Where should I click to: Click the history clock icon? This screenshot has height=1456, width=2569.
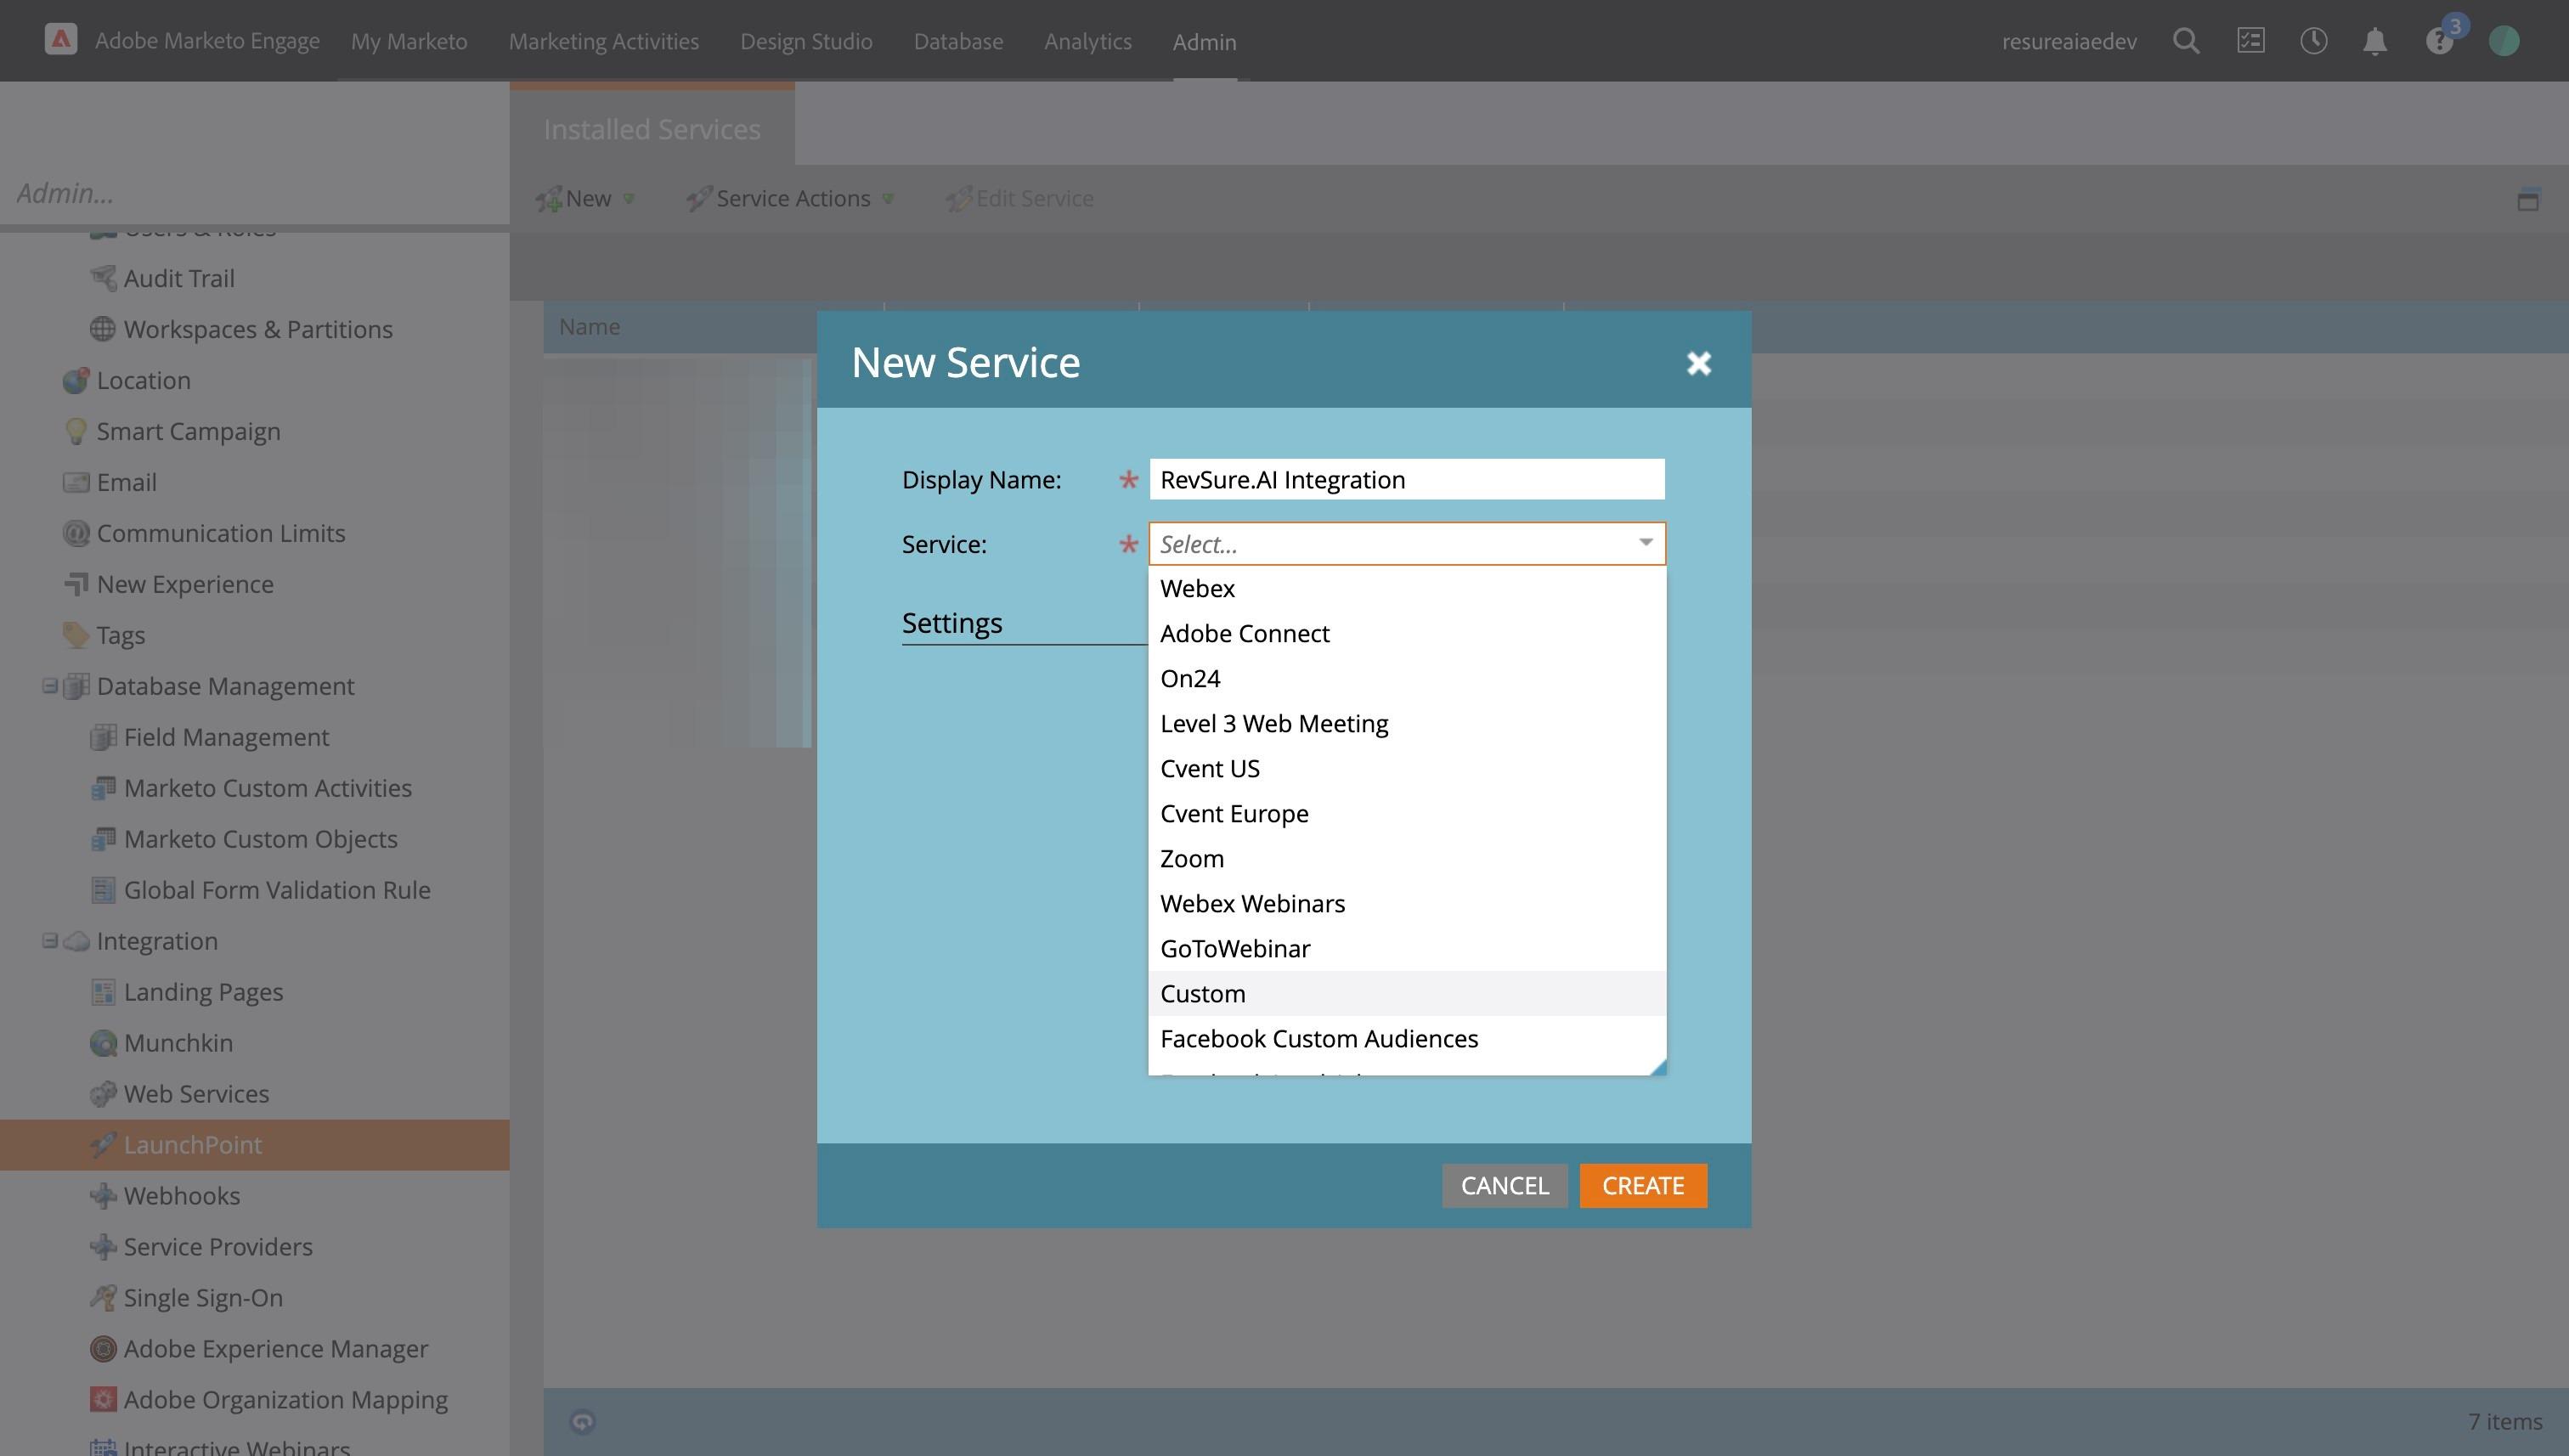[2313, 41]
